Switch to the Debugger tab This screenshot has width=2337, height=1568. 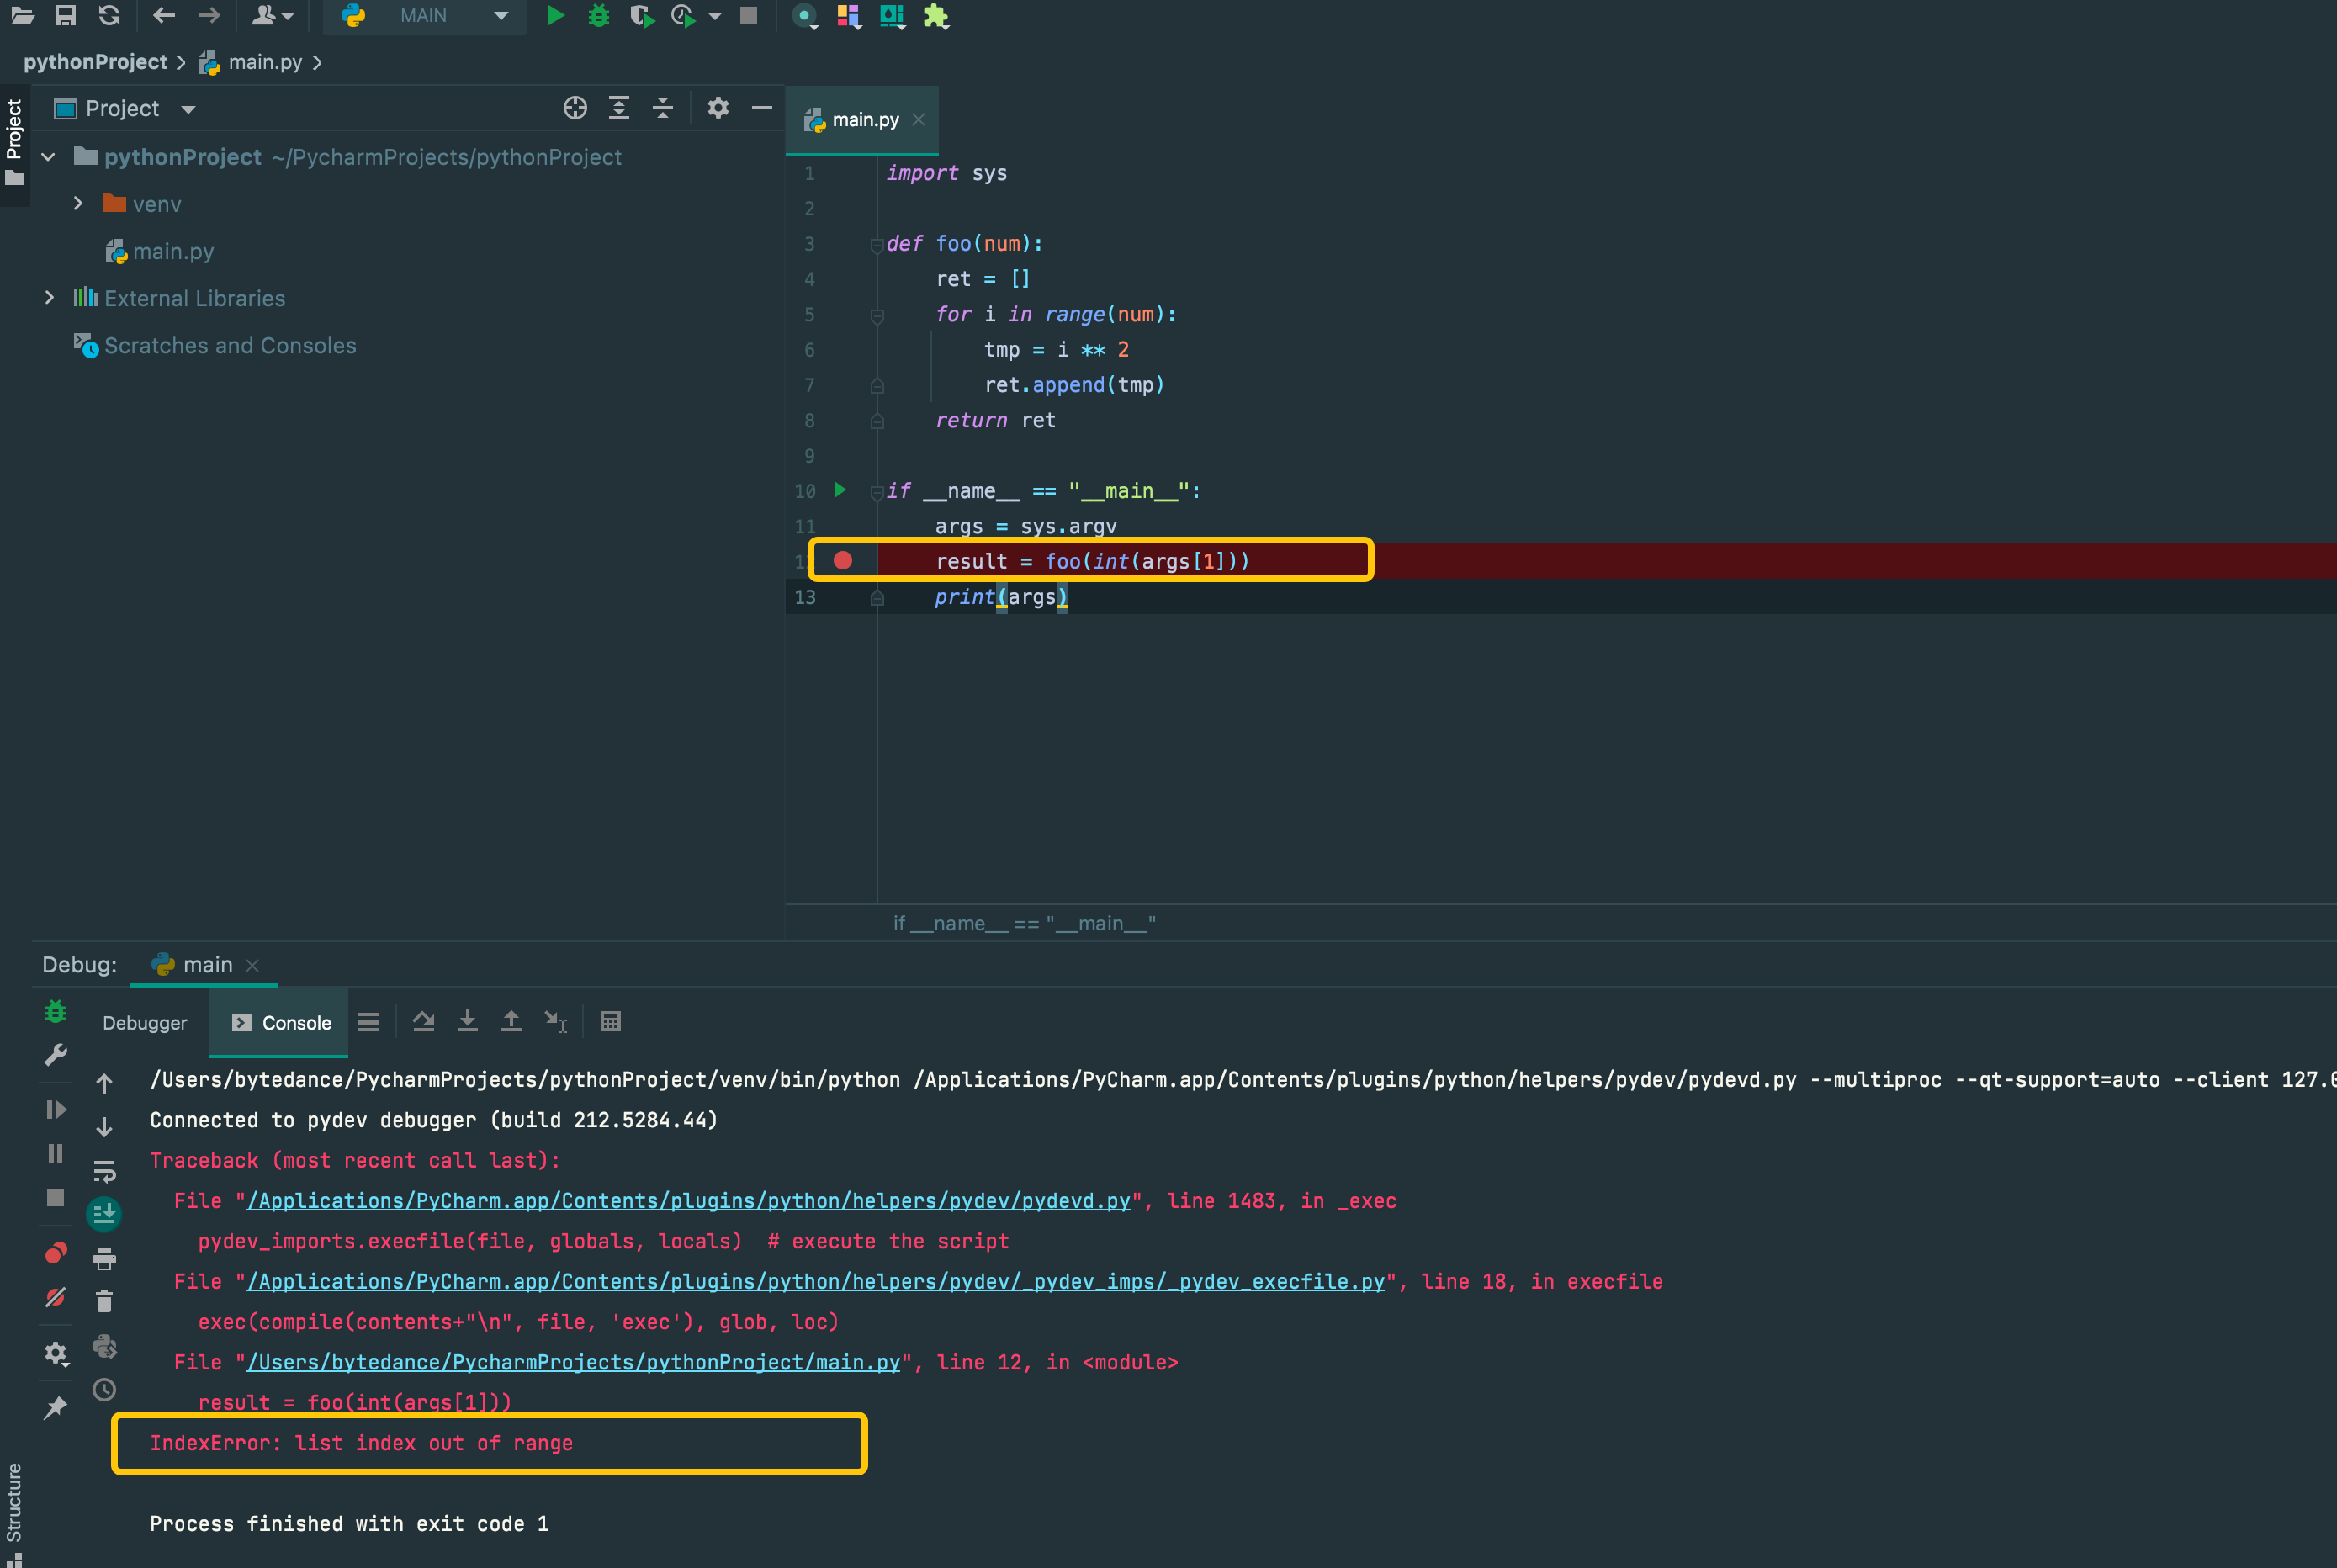145,1023
